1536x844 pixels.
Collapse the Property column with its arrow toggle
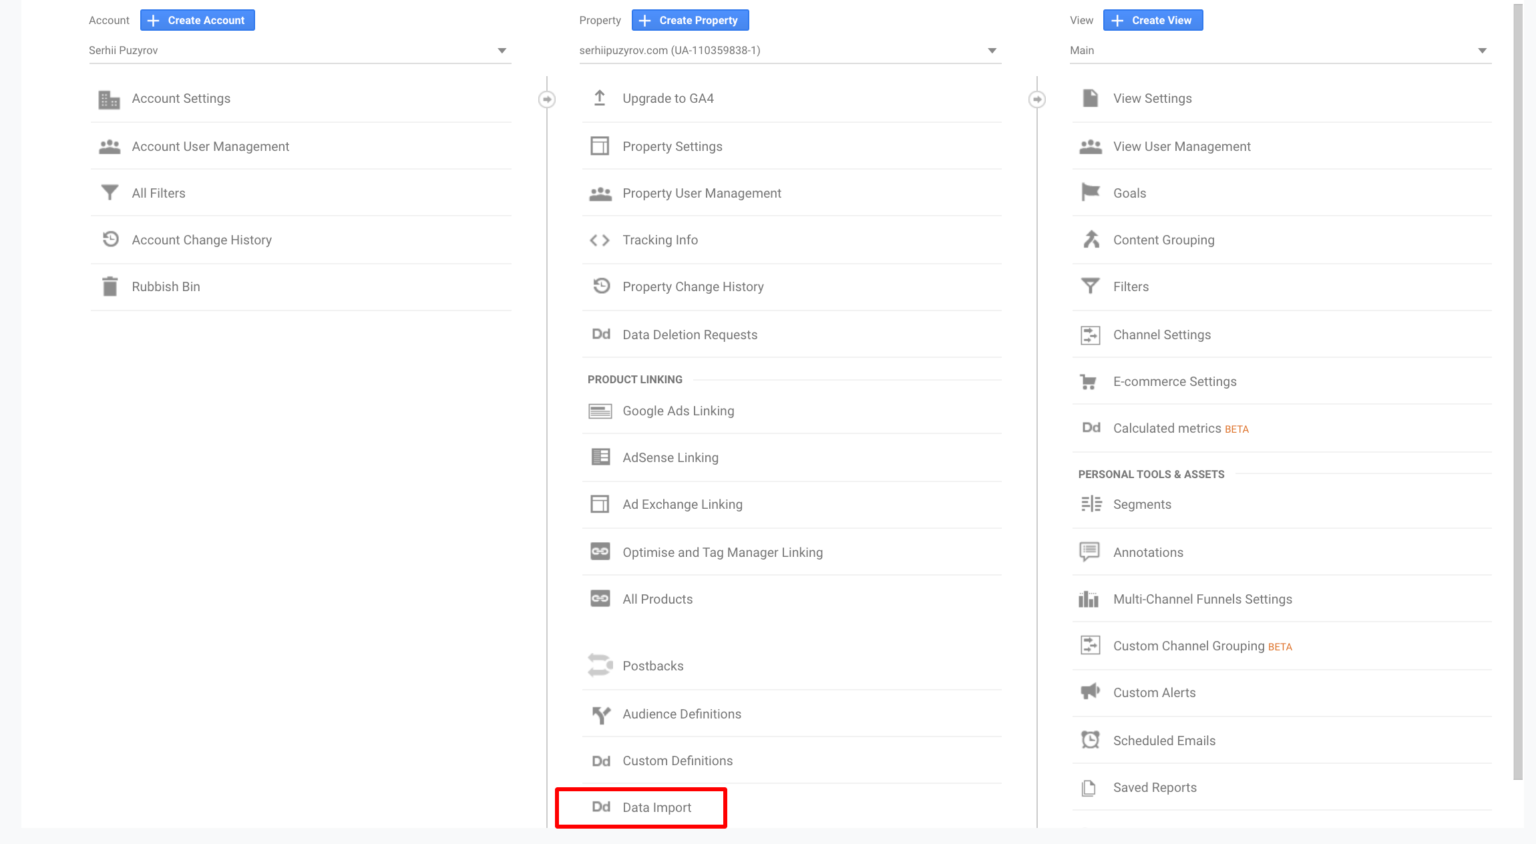(x=546, y=99)
